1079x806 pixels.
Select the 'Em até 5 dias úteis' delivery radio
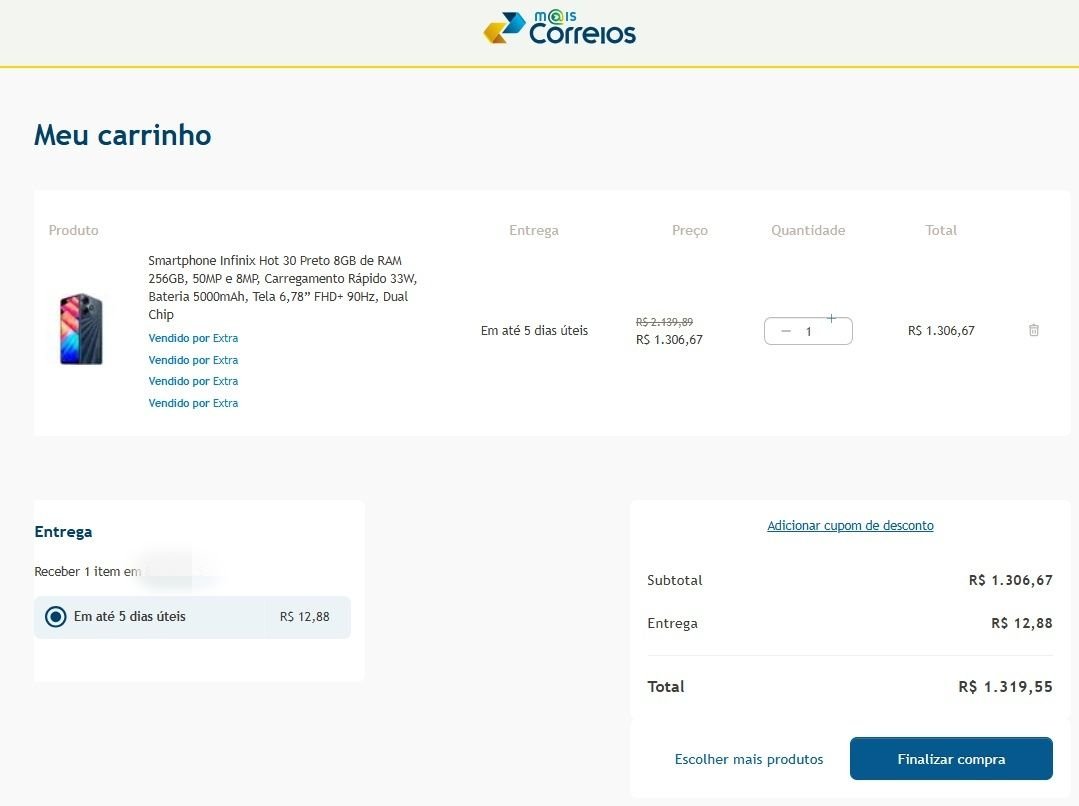56,617
